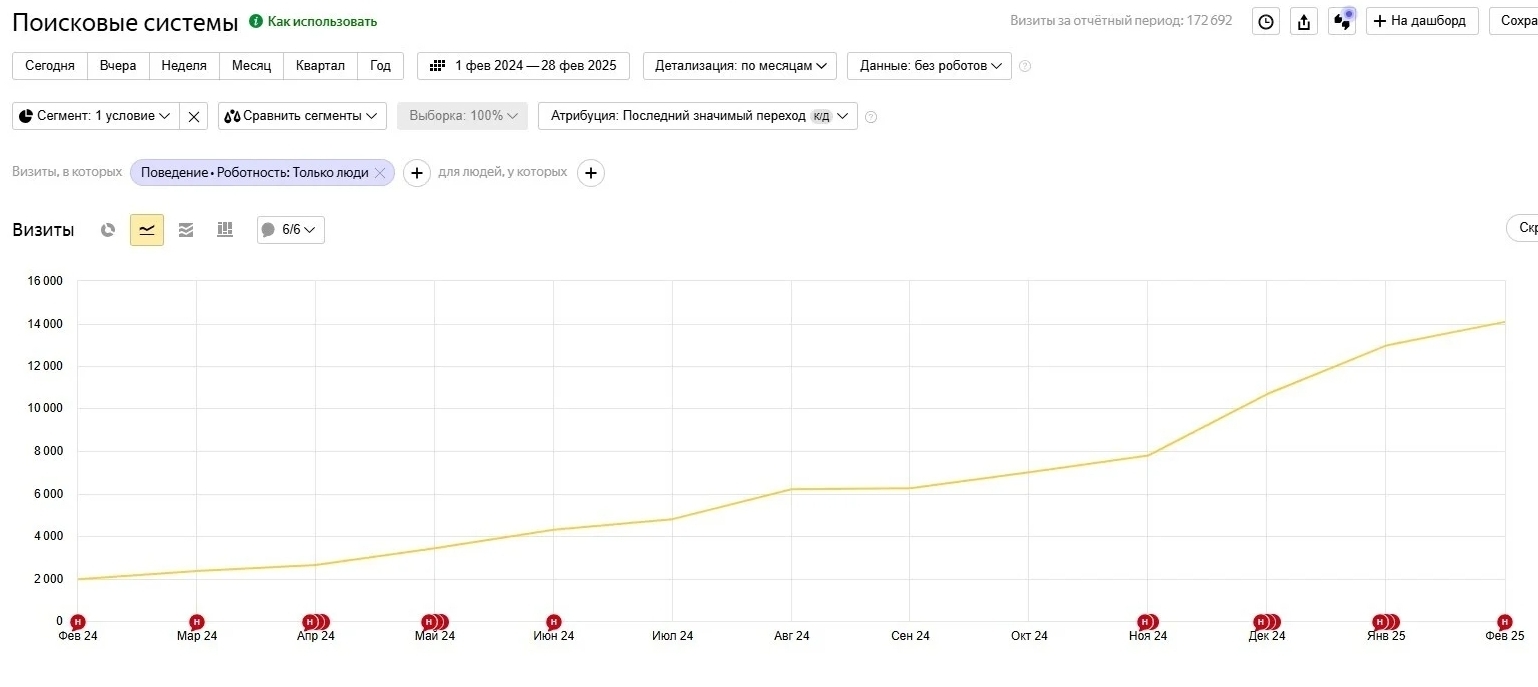Screen dimensions: 1538x687
Task: Select the line chart view
Action: [147, 230]
